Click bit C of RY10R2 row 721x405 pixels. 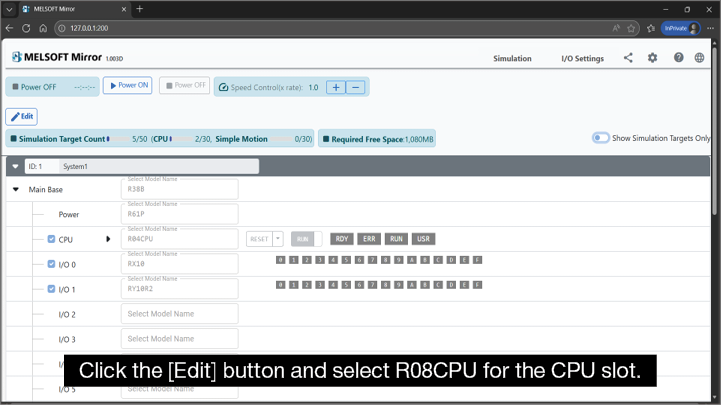coord(438,285)
